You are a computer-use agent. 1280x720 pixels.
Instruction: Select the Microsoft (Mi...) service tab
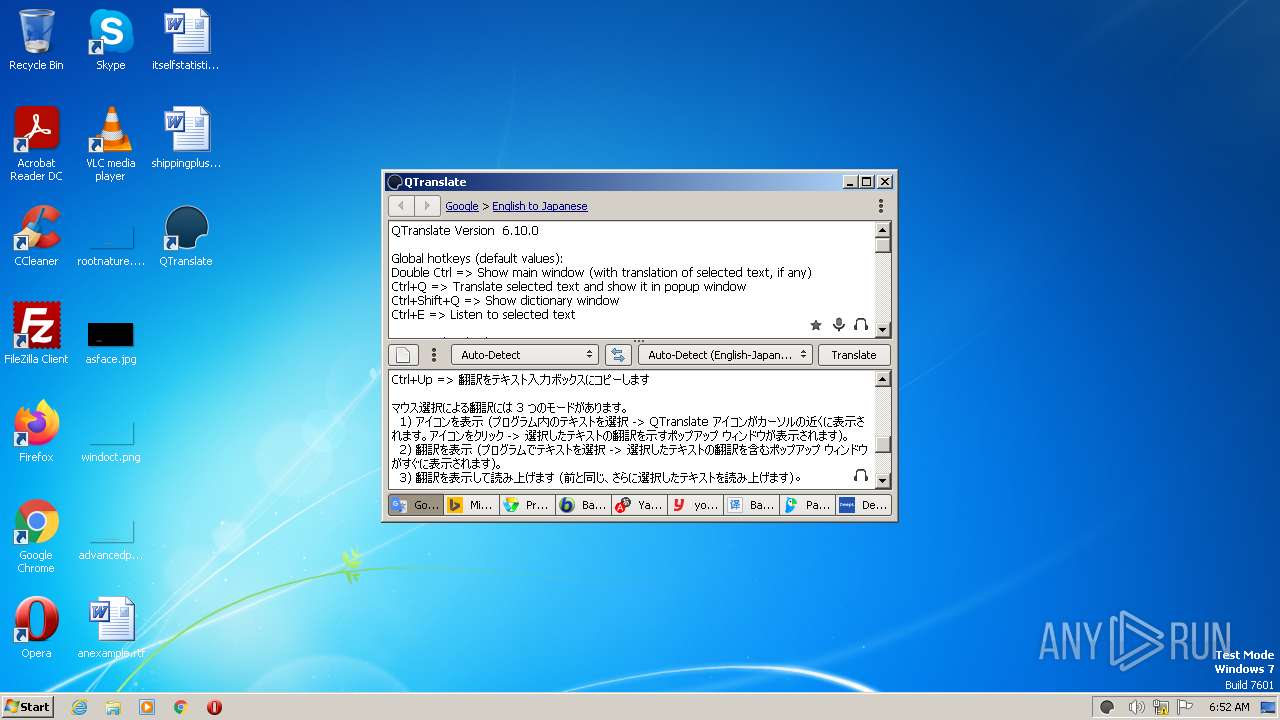pyautogui.click(x=471, y=505)
